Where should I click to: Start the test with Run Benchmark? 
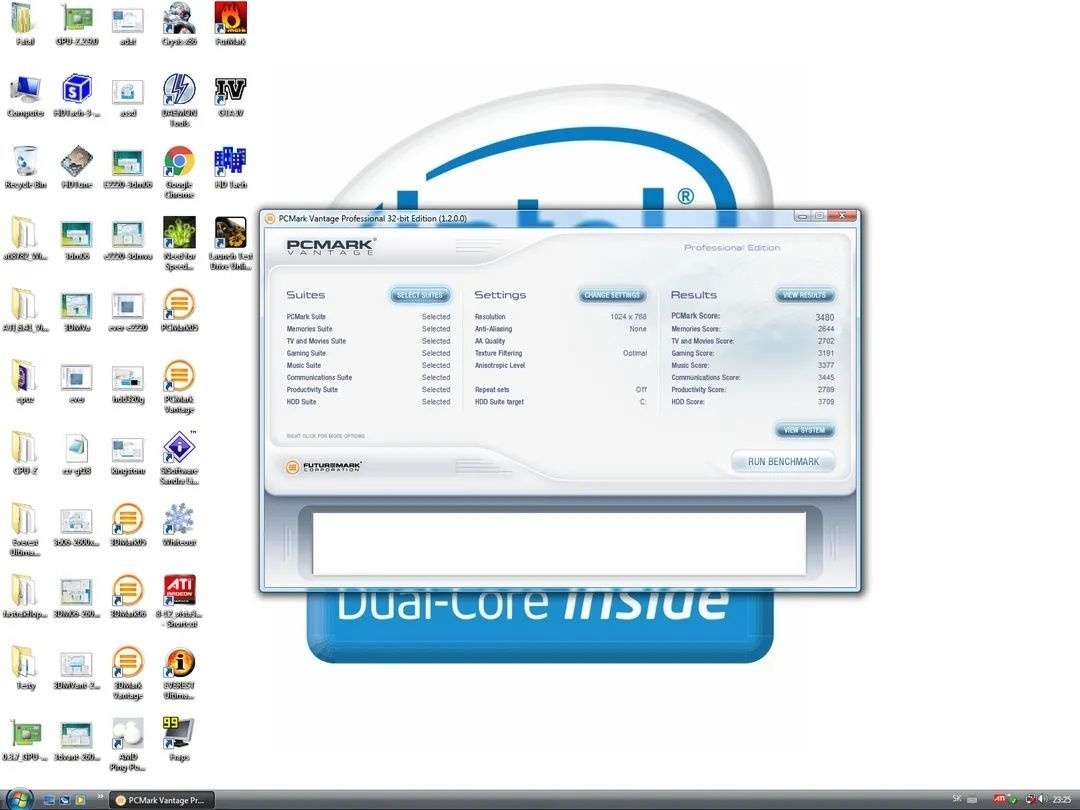pos(783,461)
